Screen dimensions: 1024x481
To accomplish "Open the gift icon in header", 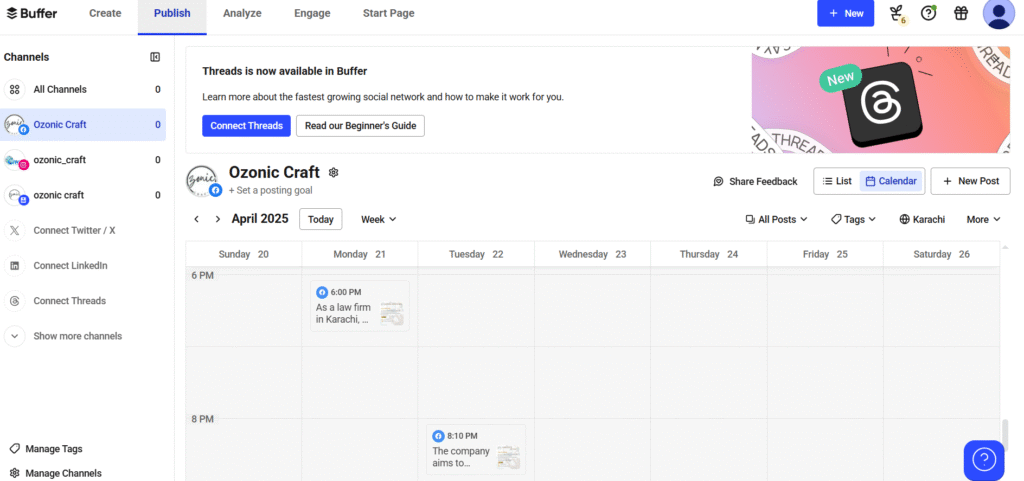I will 960,13.
